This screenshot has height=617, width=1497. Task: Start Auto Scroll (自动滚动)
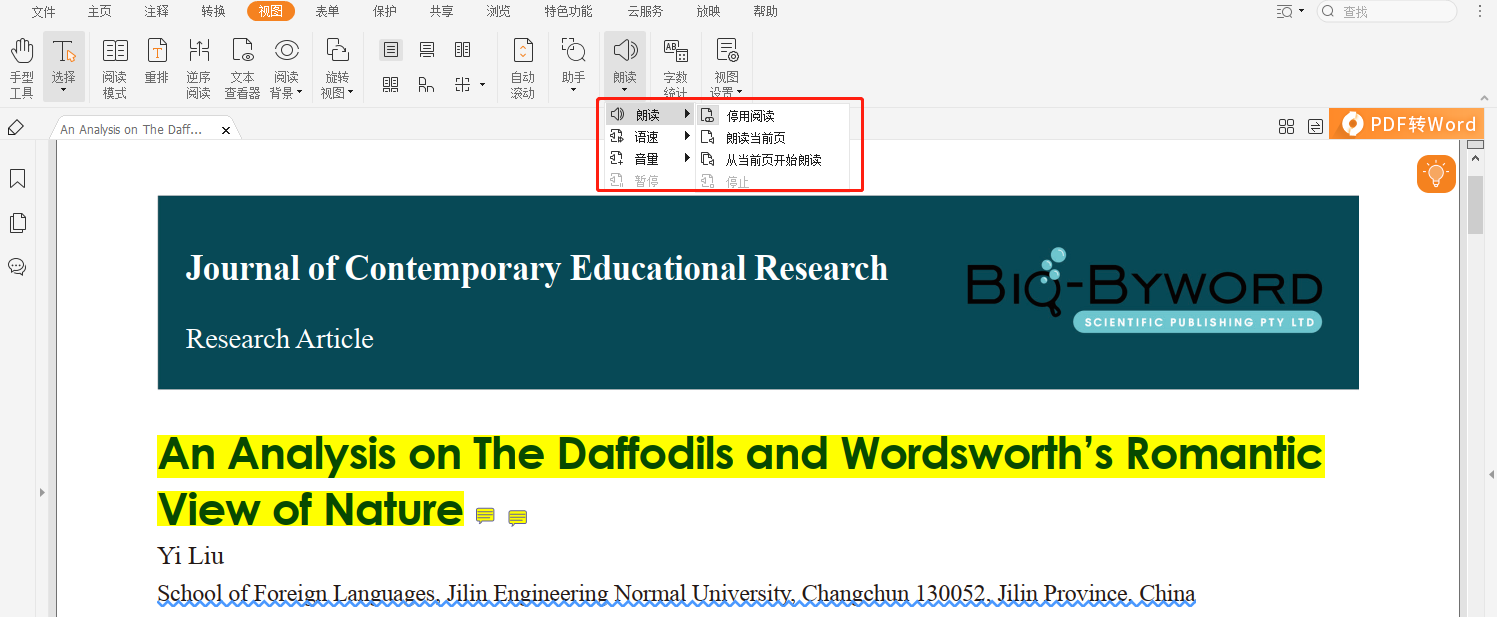tap(522, 67)
